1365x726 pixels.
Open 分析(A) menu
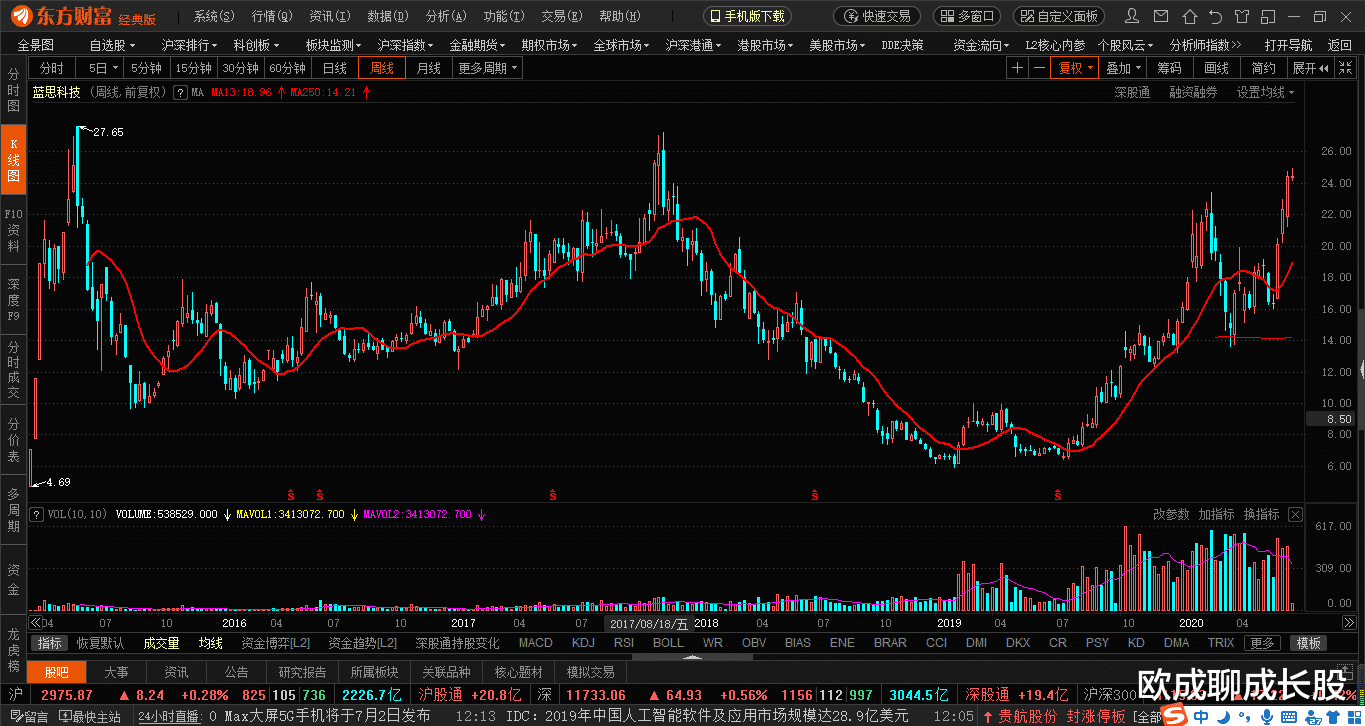click(445, 16)
